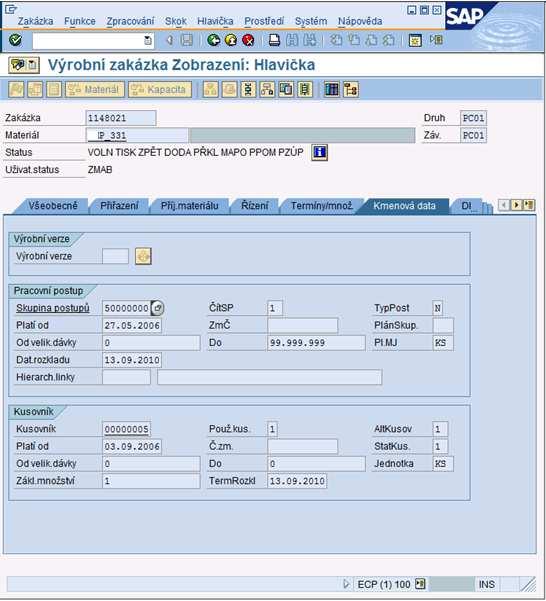
Task: Open the Zpracování menu
Action: click(x=130, y=21)
